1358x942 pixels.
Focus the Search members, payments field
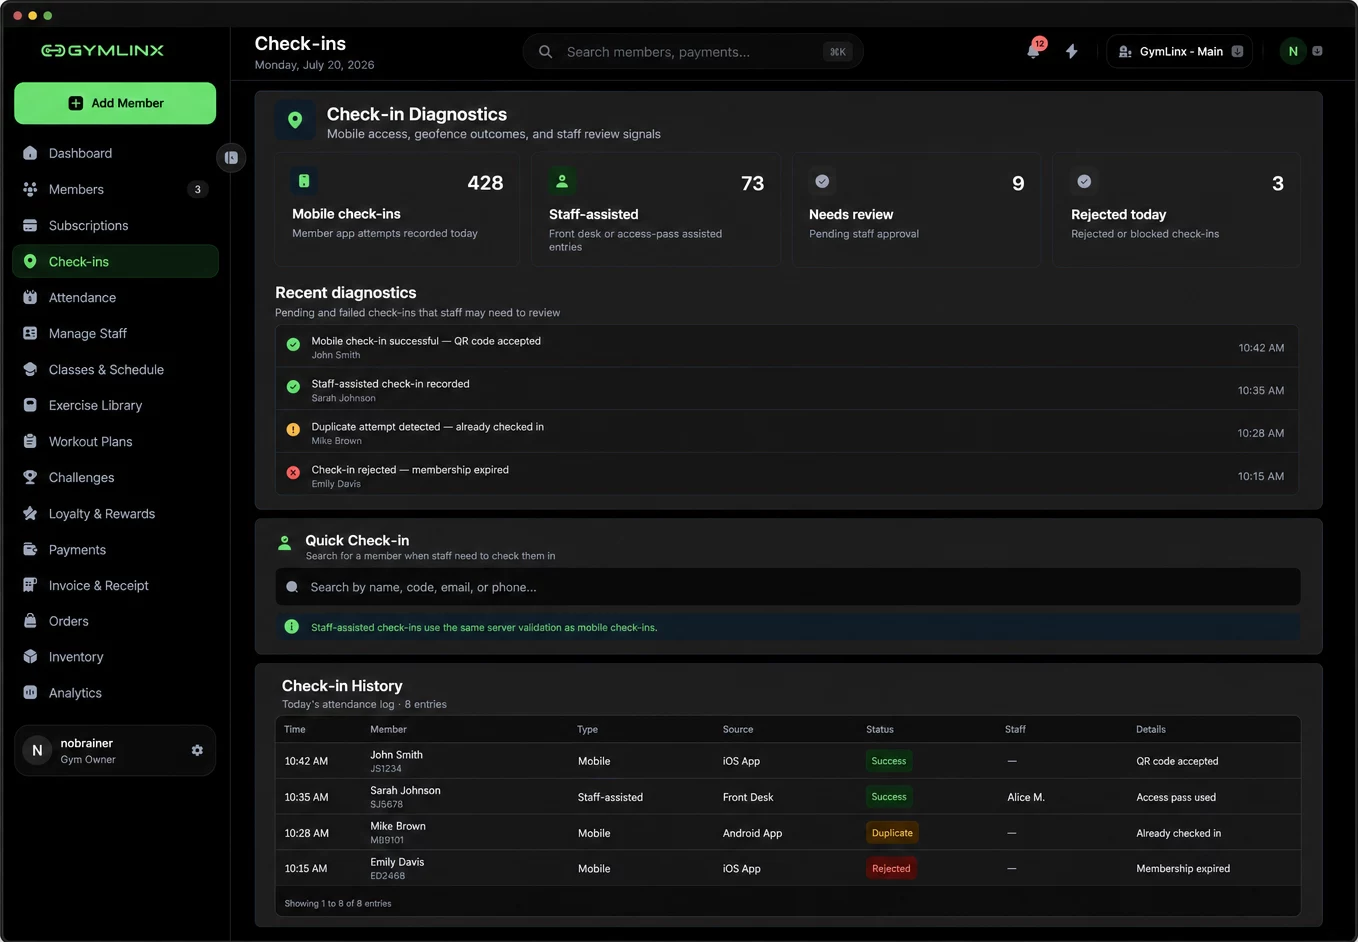tap(693, 52)
